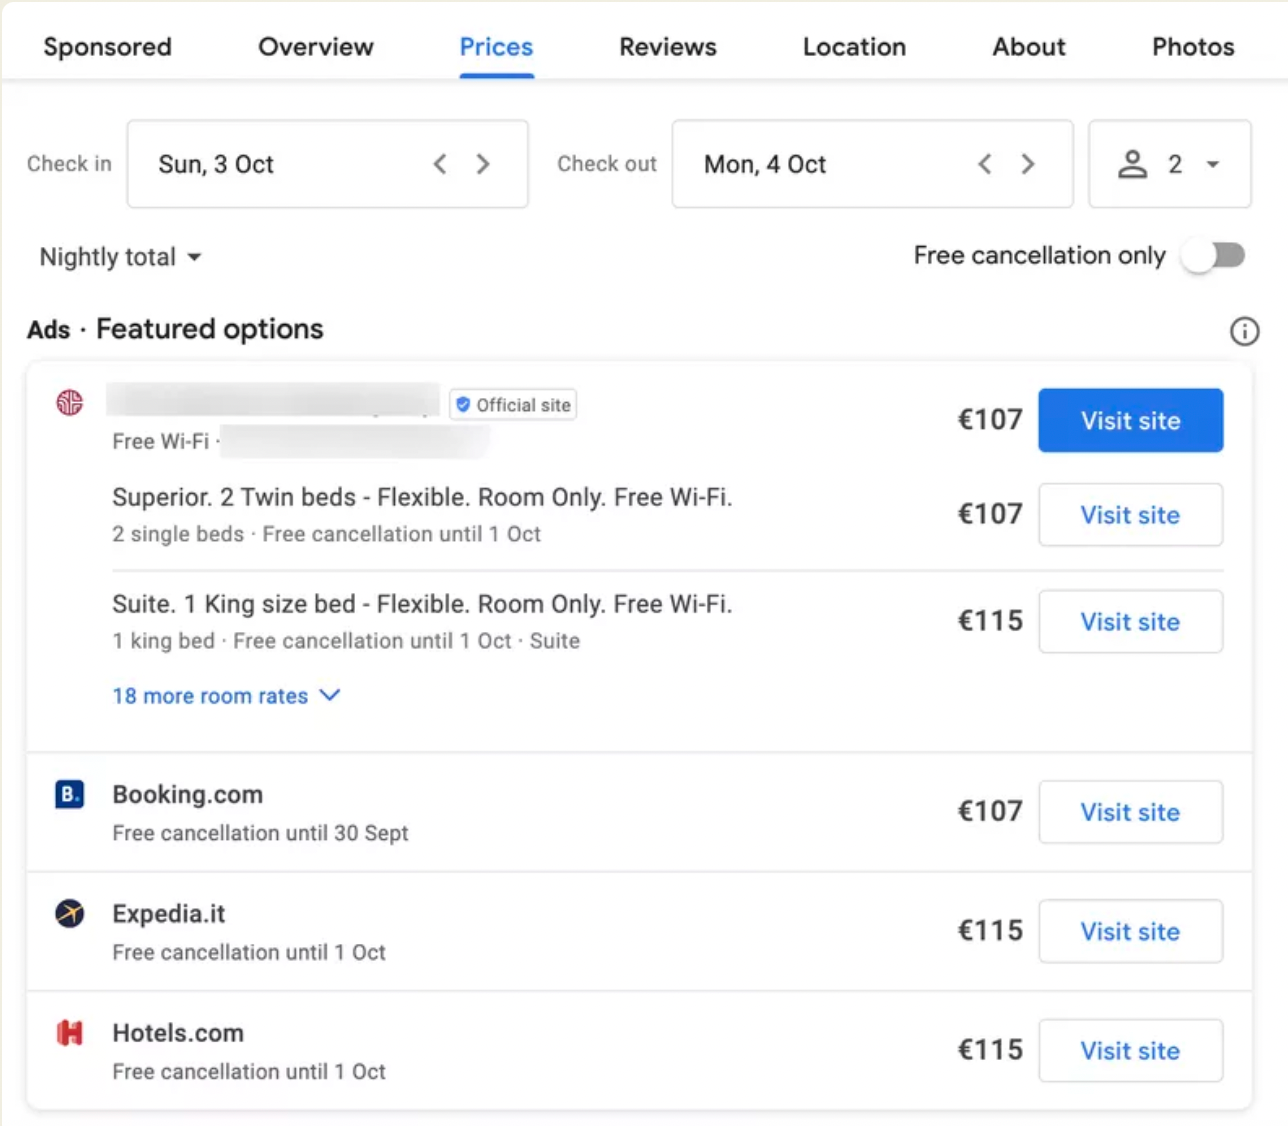1288x1126 pixels.
Task: Click the Hotels.com logo icon
Action: (69, 1032)
